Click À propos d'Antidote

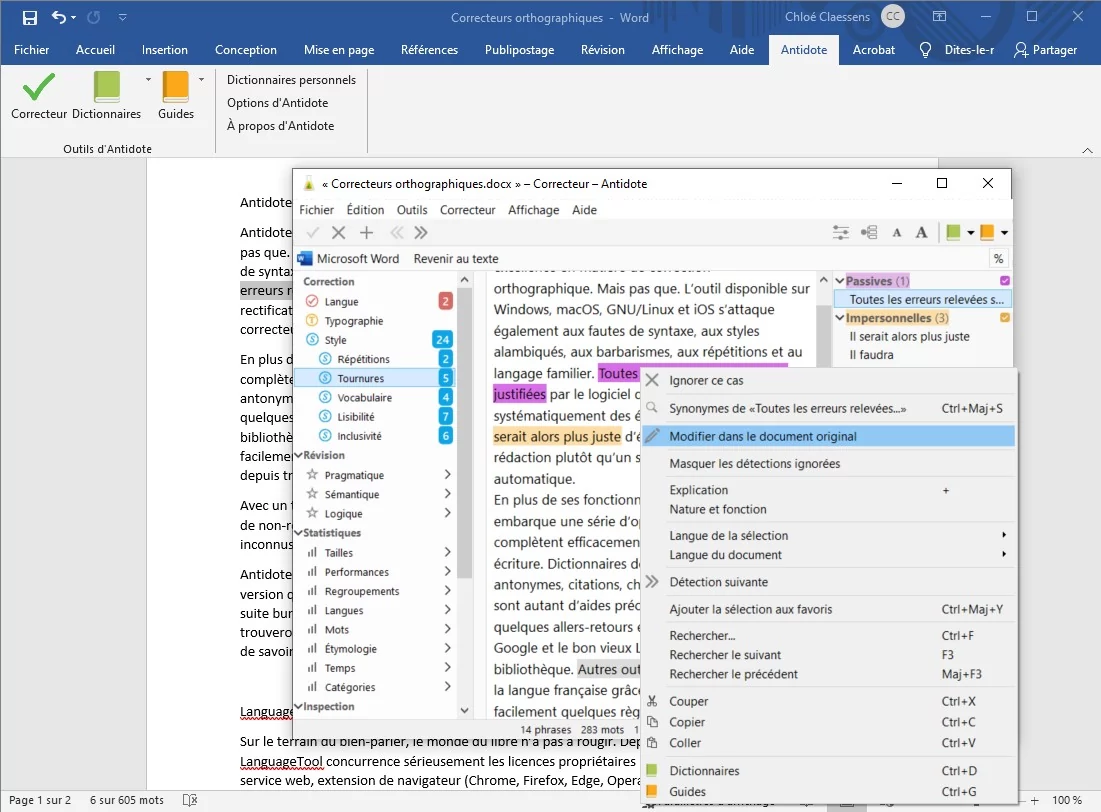click(280, 126)
